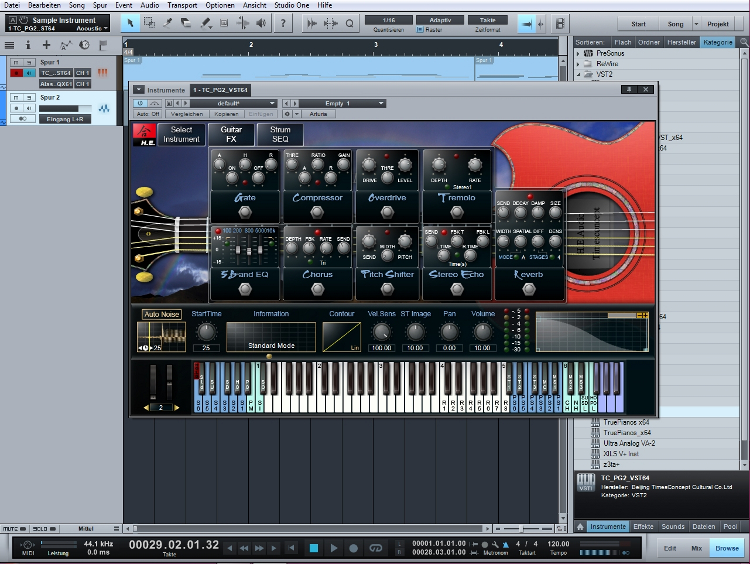
Task: Toggle the Raster snap checkbox
Action: coord(419,30)
